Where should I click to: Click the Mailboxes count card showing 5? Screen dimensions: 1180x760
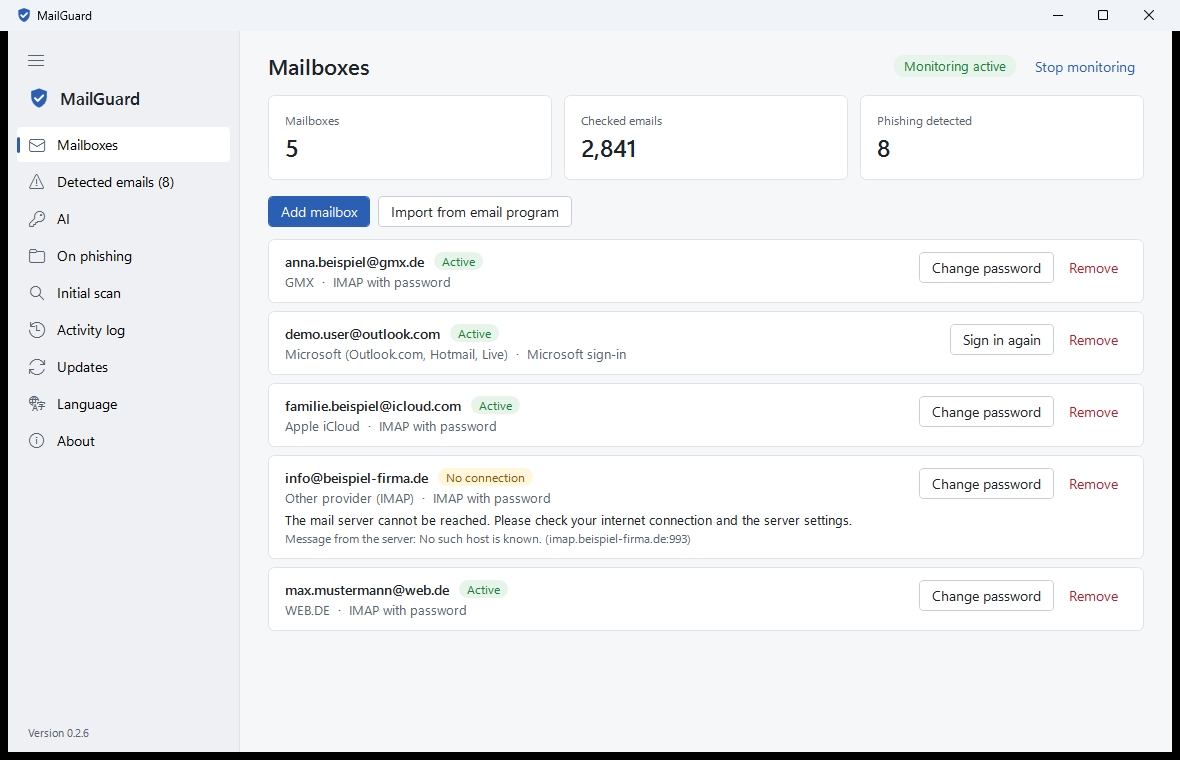410,138
